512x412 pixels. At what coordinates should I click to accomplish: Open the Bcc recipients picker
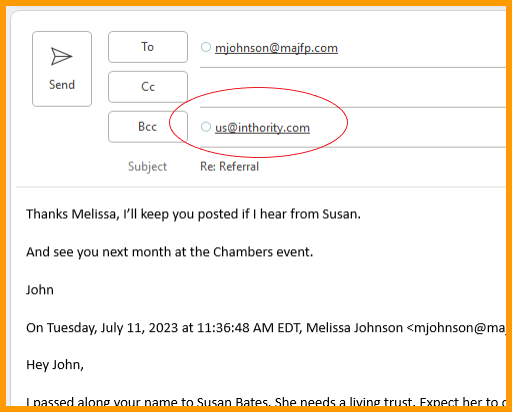click(148, 127)
